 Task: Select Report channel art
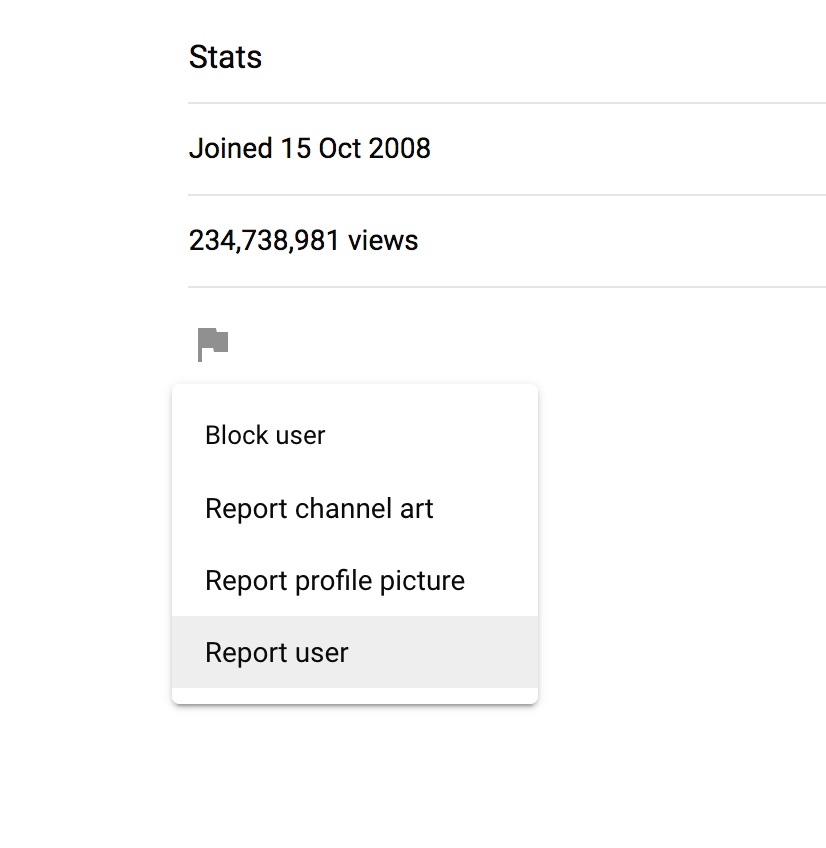pyautogui.click(x=318, y=508)
